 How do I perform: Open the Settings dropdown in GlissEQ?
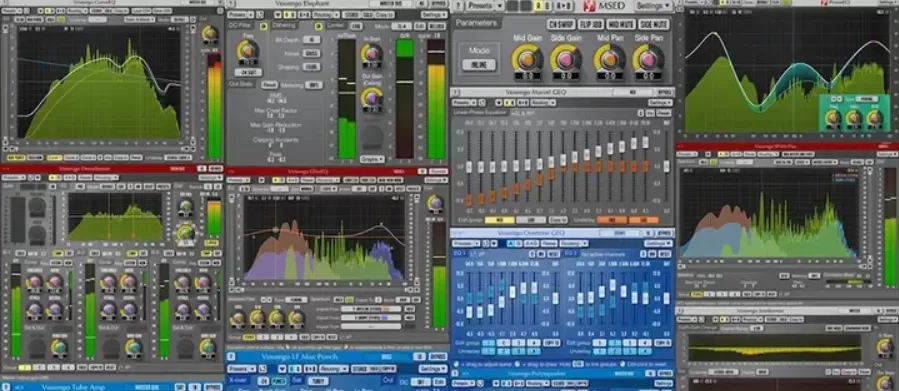point(436,180)
